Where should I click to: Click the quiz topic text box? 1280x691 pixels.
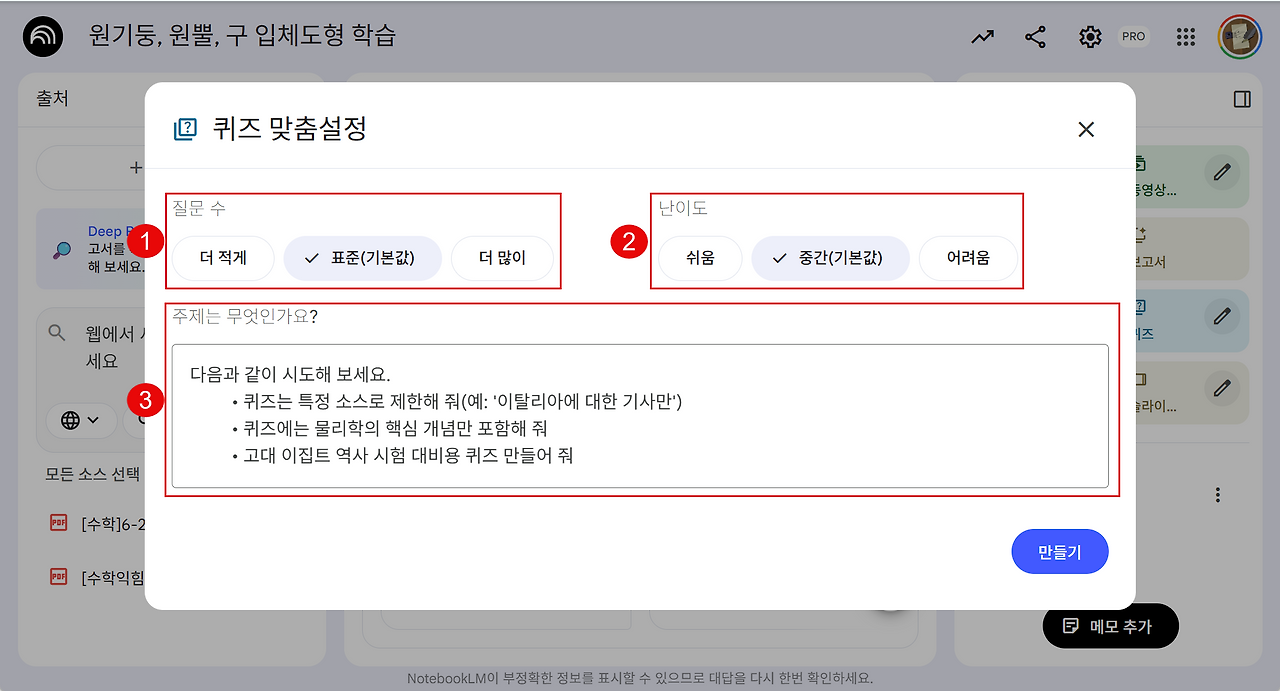[640, 416]
